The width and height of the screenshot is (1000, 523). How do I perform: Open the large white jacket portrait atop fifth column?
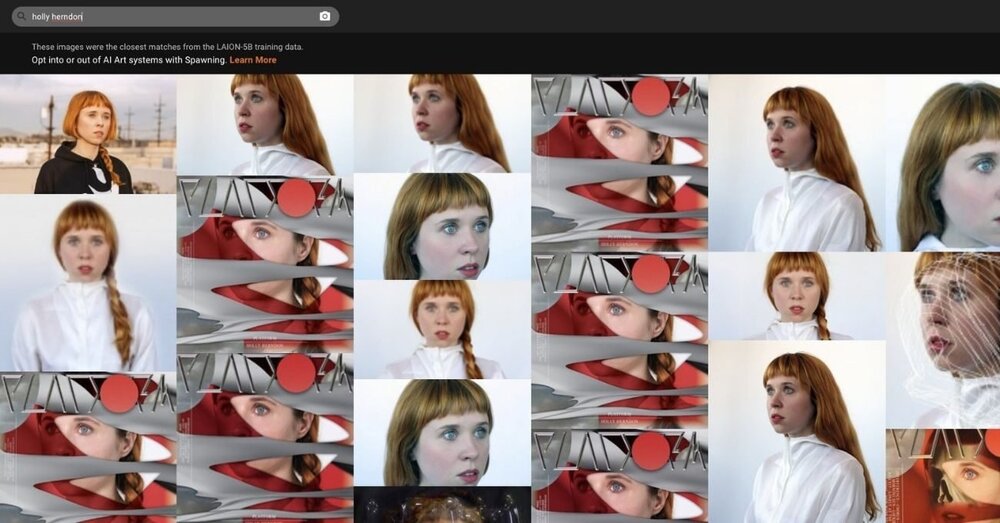[x=797, y=162]
